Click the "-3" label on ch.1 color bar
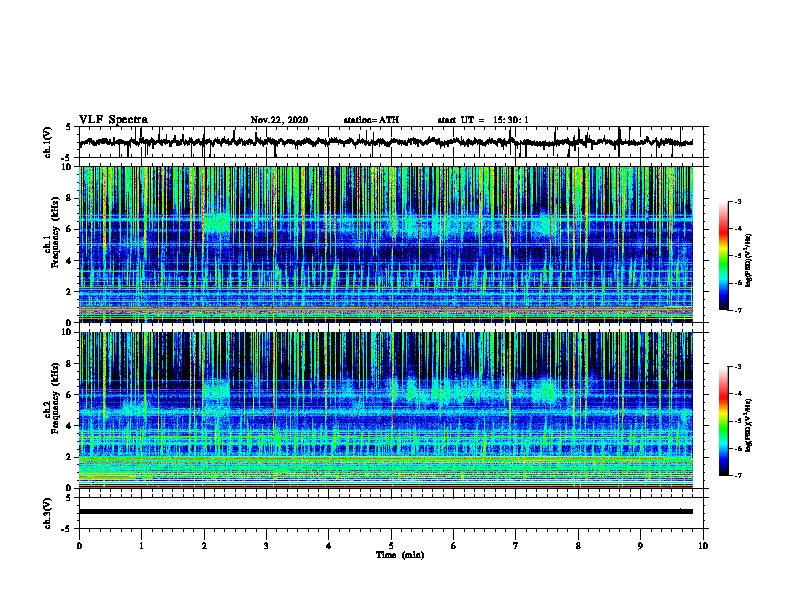 coord(737,202)
